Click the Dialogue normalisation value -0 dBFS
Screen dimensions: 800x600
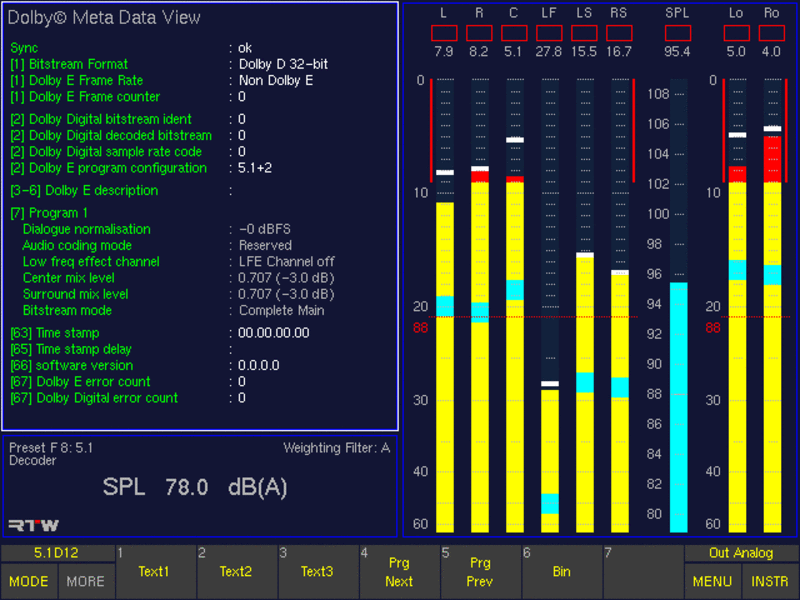[x=265, y=230]
